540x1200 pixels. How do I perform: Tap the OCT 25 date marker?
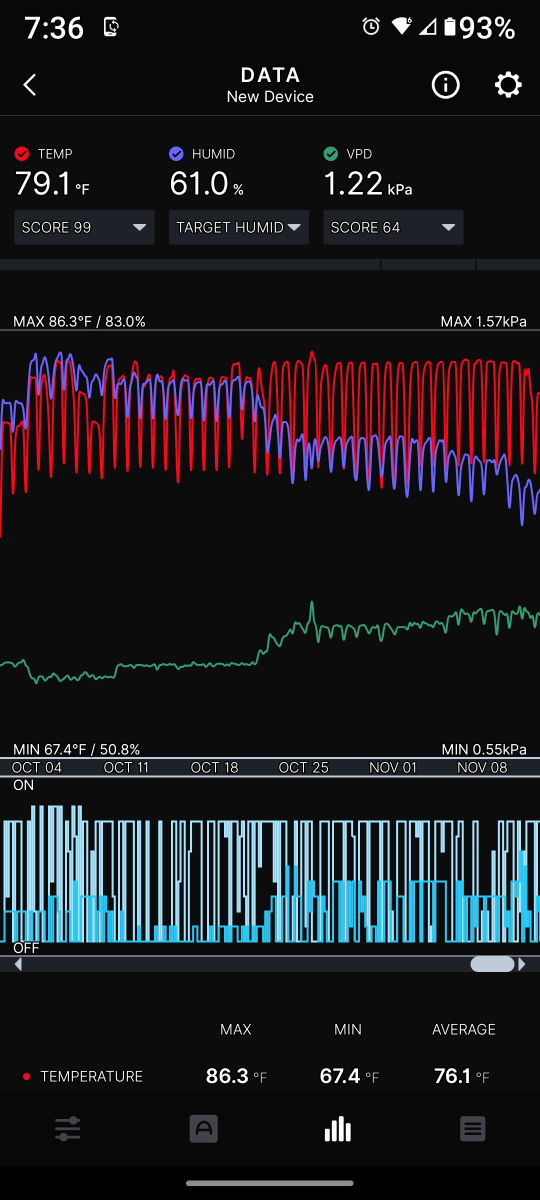click(304, 768)
